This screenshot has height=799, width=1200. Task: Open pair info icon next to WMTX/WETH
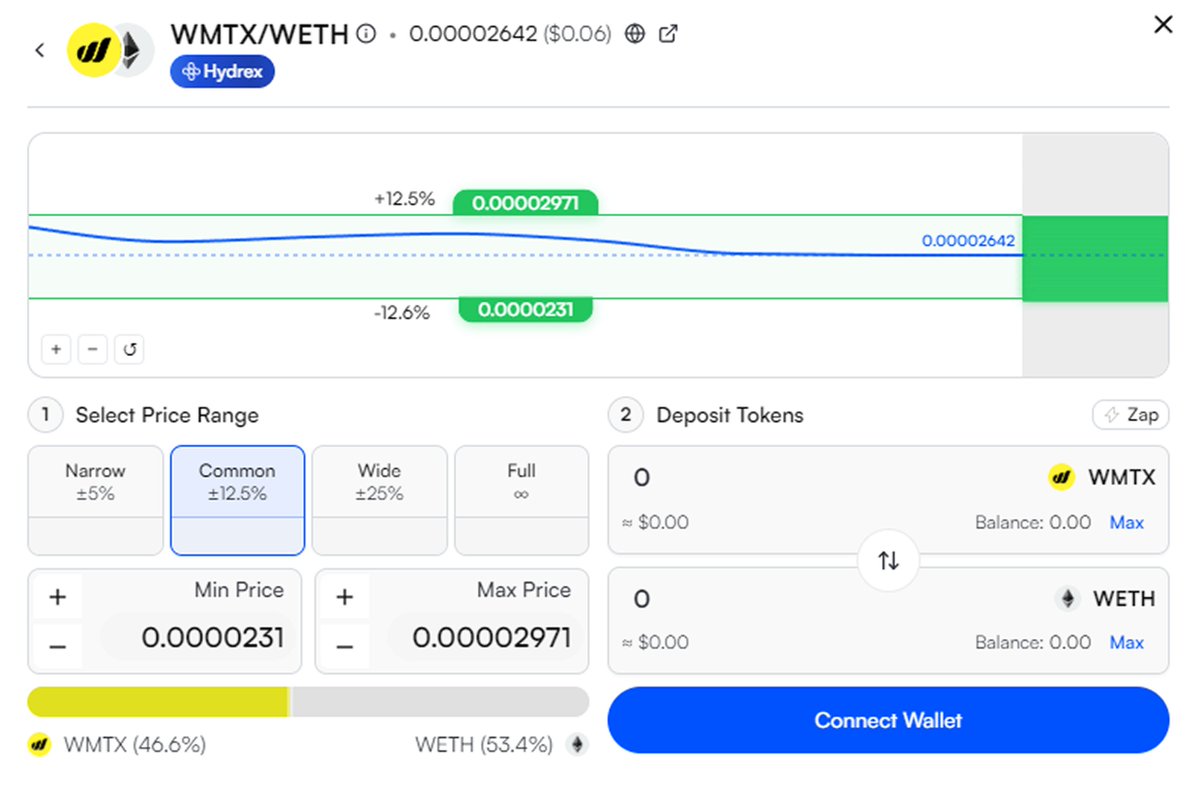pos(367,34)
